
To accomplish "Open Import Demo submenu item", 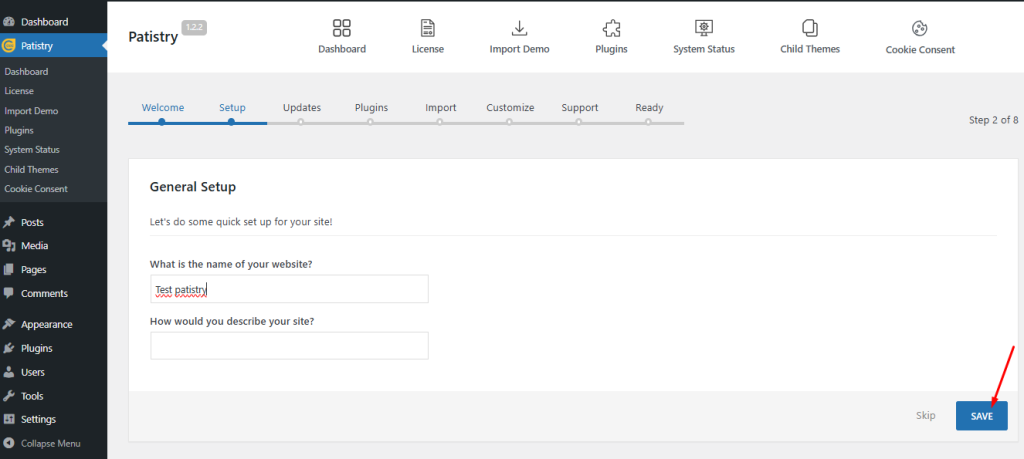I will coord(31,111).
